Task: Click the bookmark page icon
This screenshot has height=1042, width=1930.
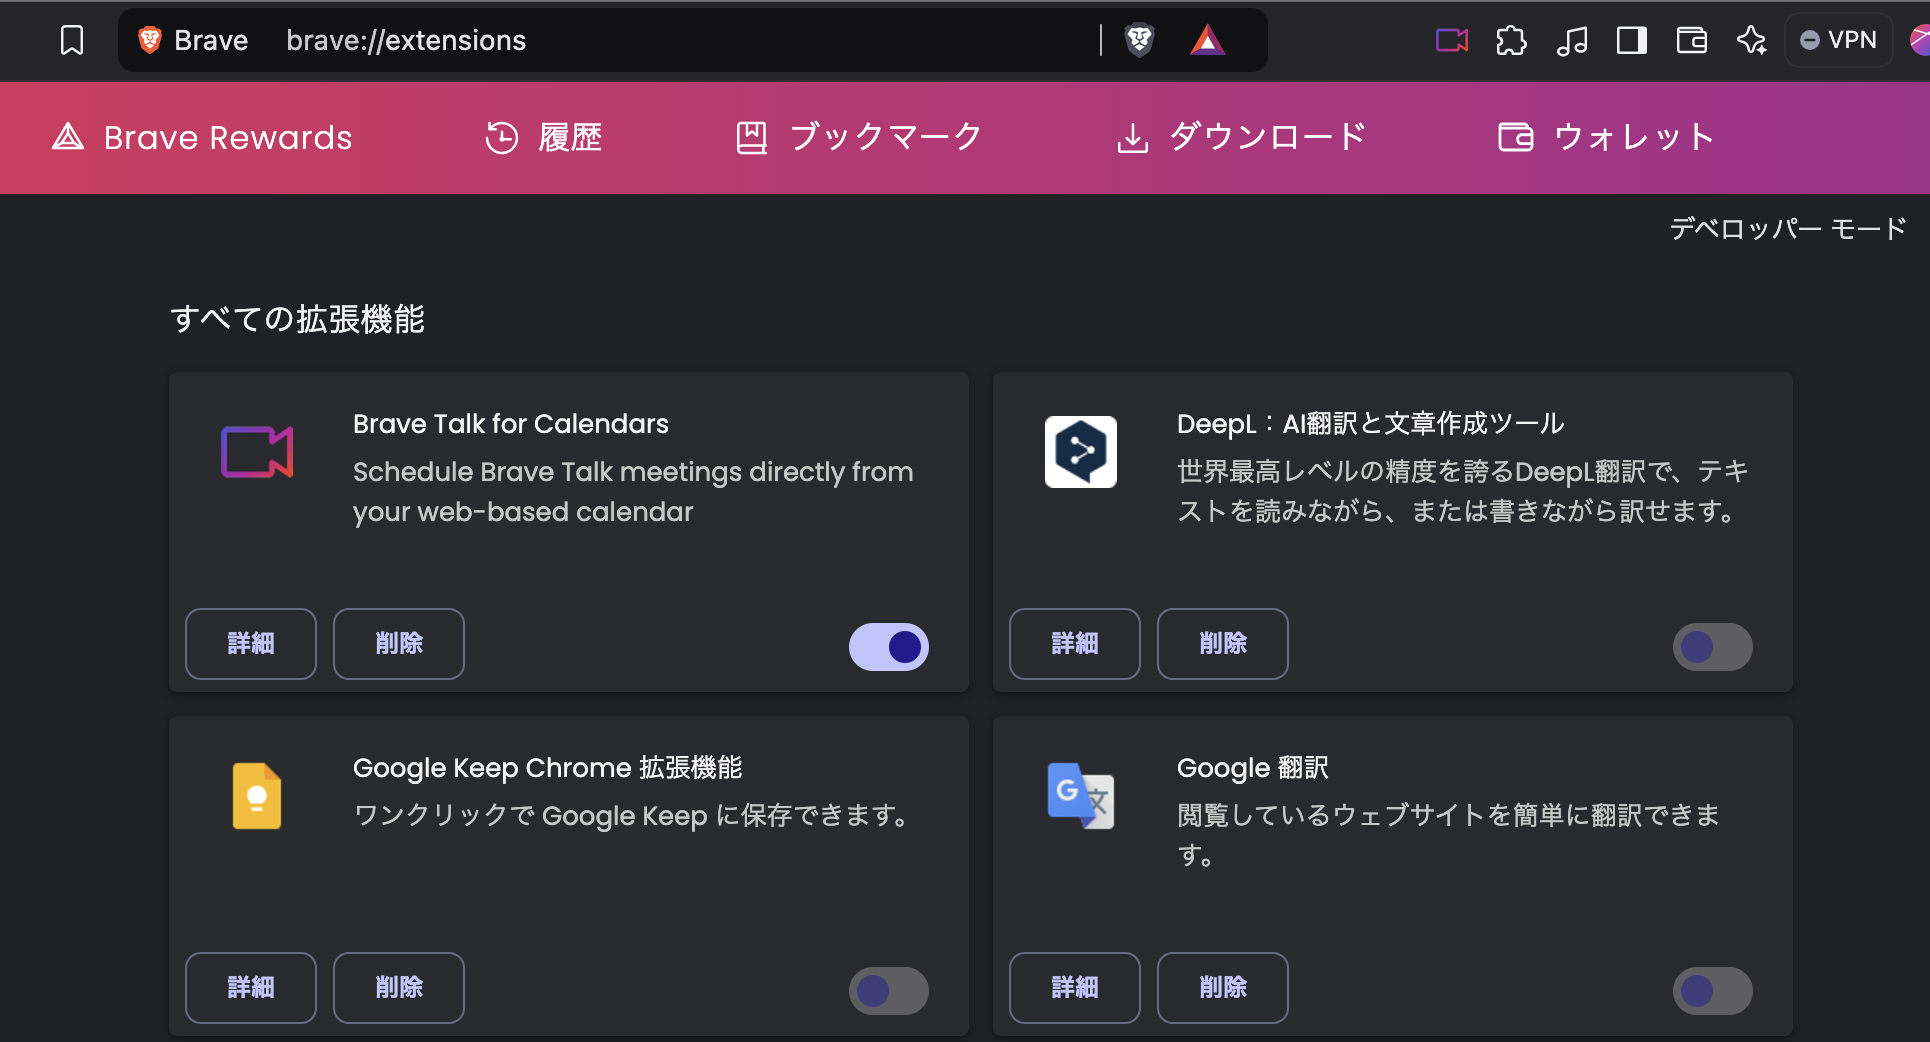Action: click(72, 41)
